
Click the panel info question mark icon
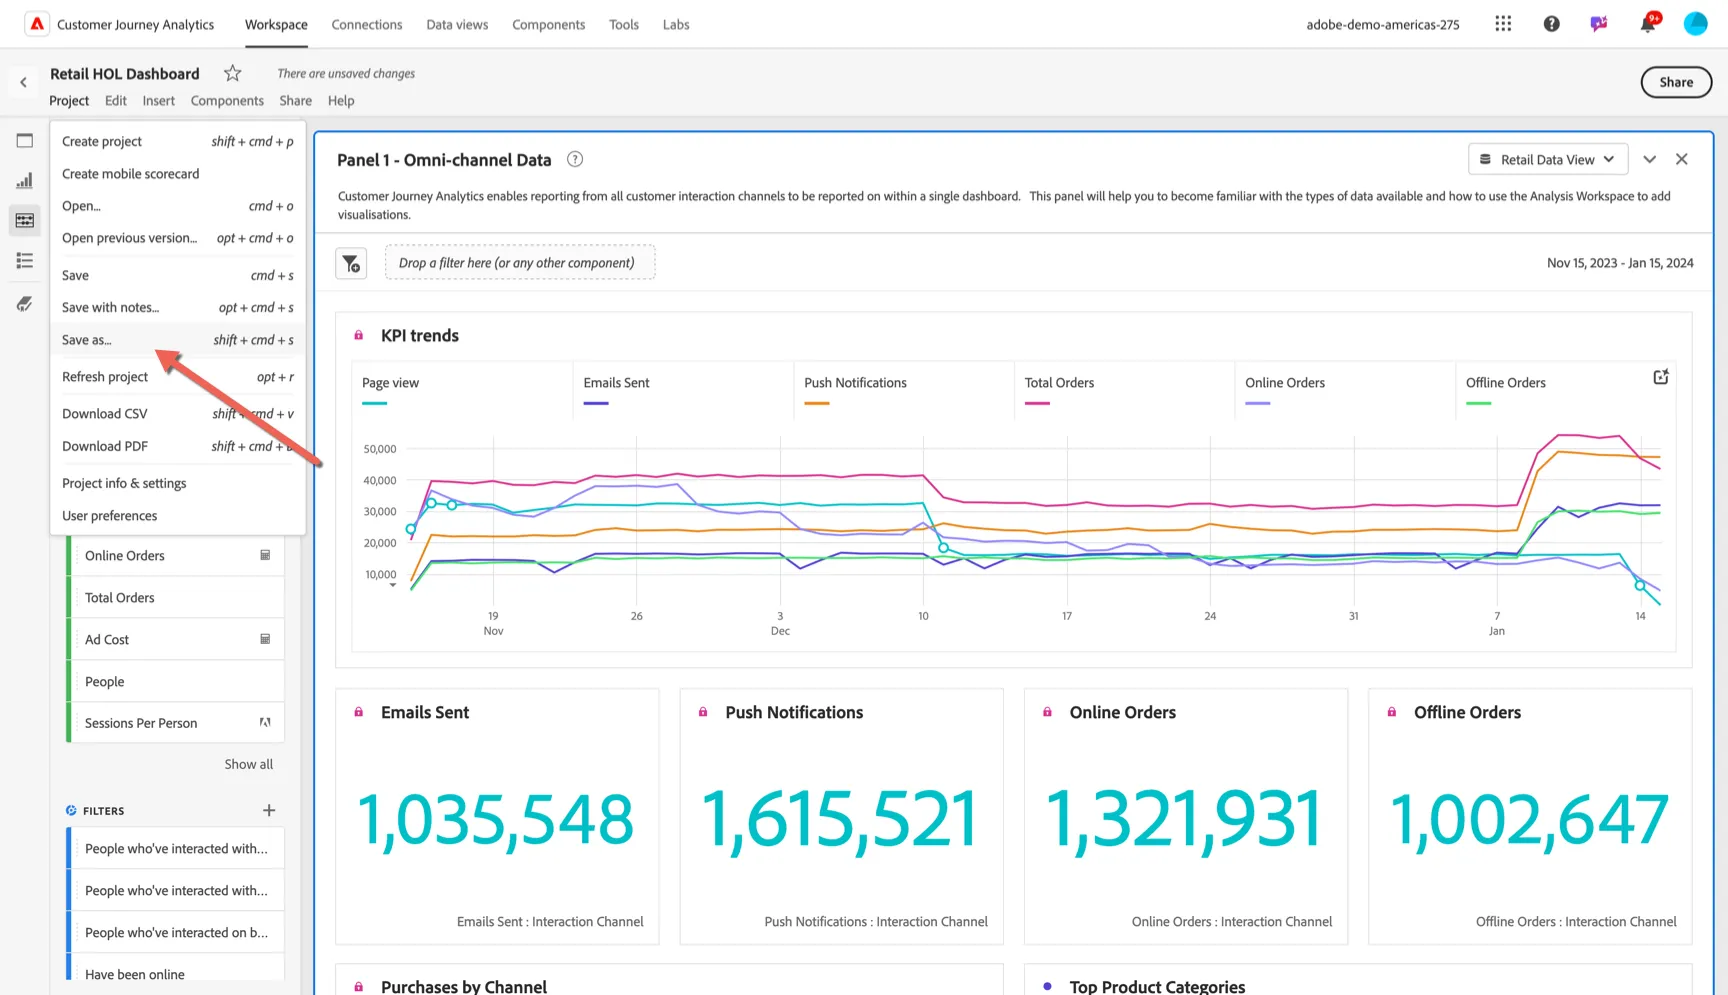pos(575,159)
